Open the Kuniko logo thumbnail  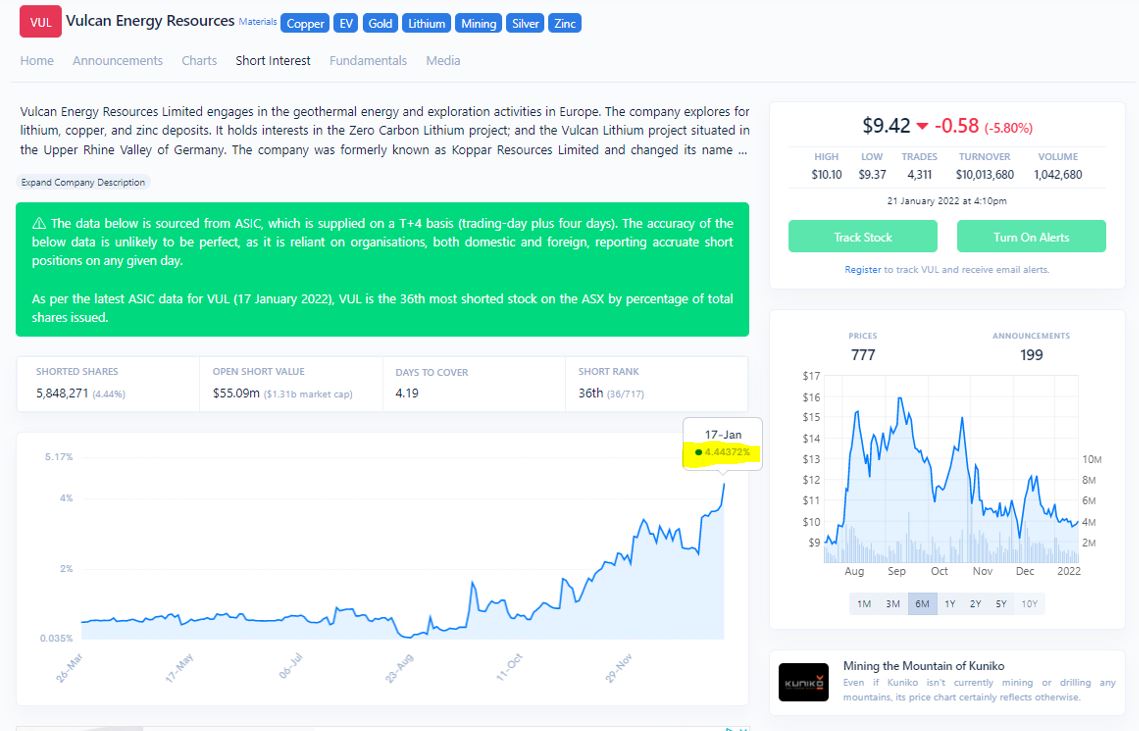(803, 682)
